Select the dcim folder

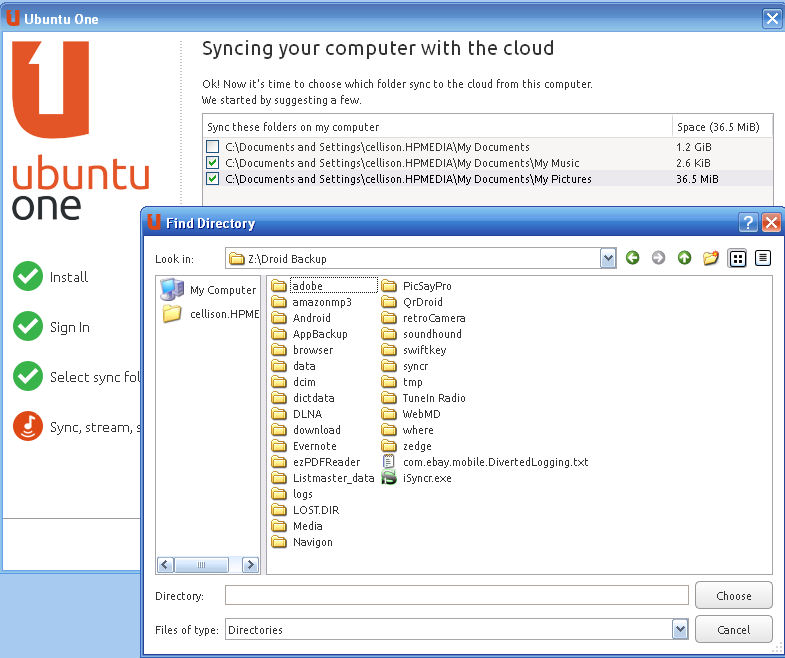[x=293, y=382]
